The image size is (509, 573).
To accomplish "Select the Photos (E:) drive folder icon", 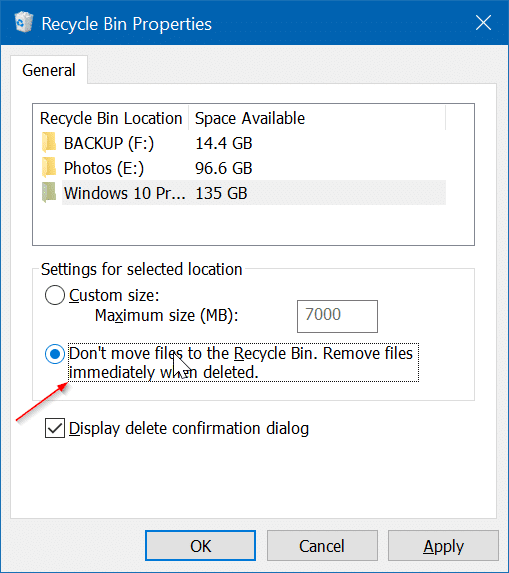I will (x=49, y=167).
